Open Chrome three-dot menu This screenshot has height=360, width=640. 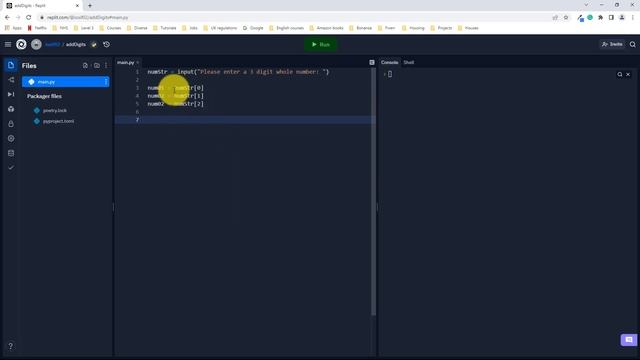[633, 18]
